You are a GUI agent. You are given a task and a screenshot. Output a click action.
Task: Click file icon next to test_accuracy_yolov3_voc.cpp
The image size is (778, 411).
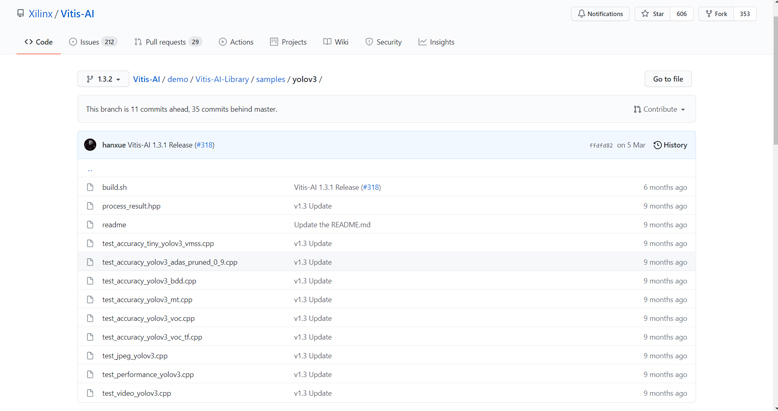(x=90, y=318)
